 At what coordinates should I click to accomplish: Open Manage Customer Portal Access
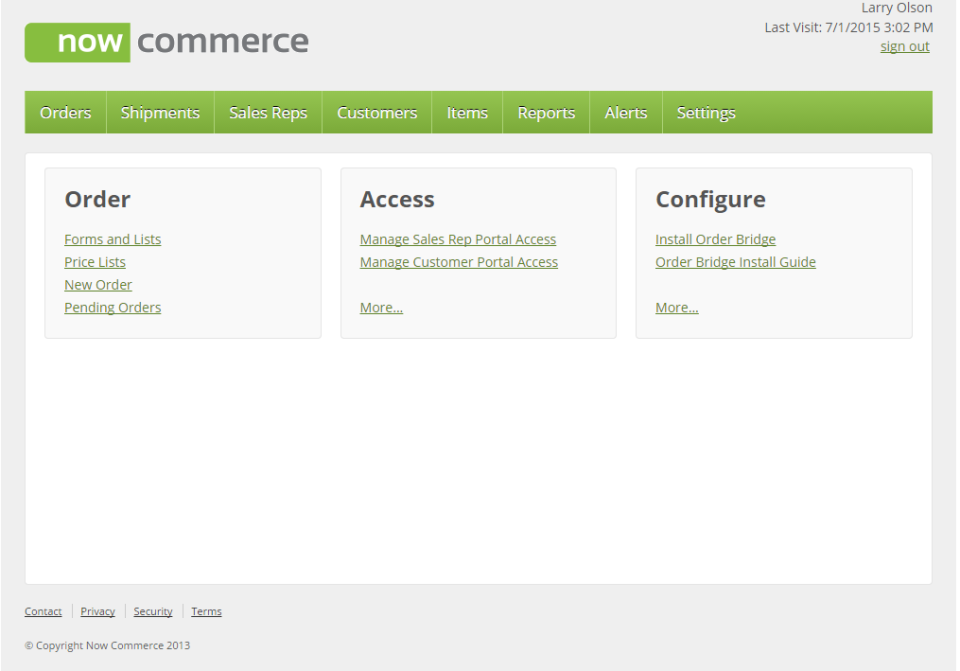coord(459,262)
